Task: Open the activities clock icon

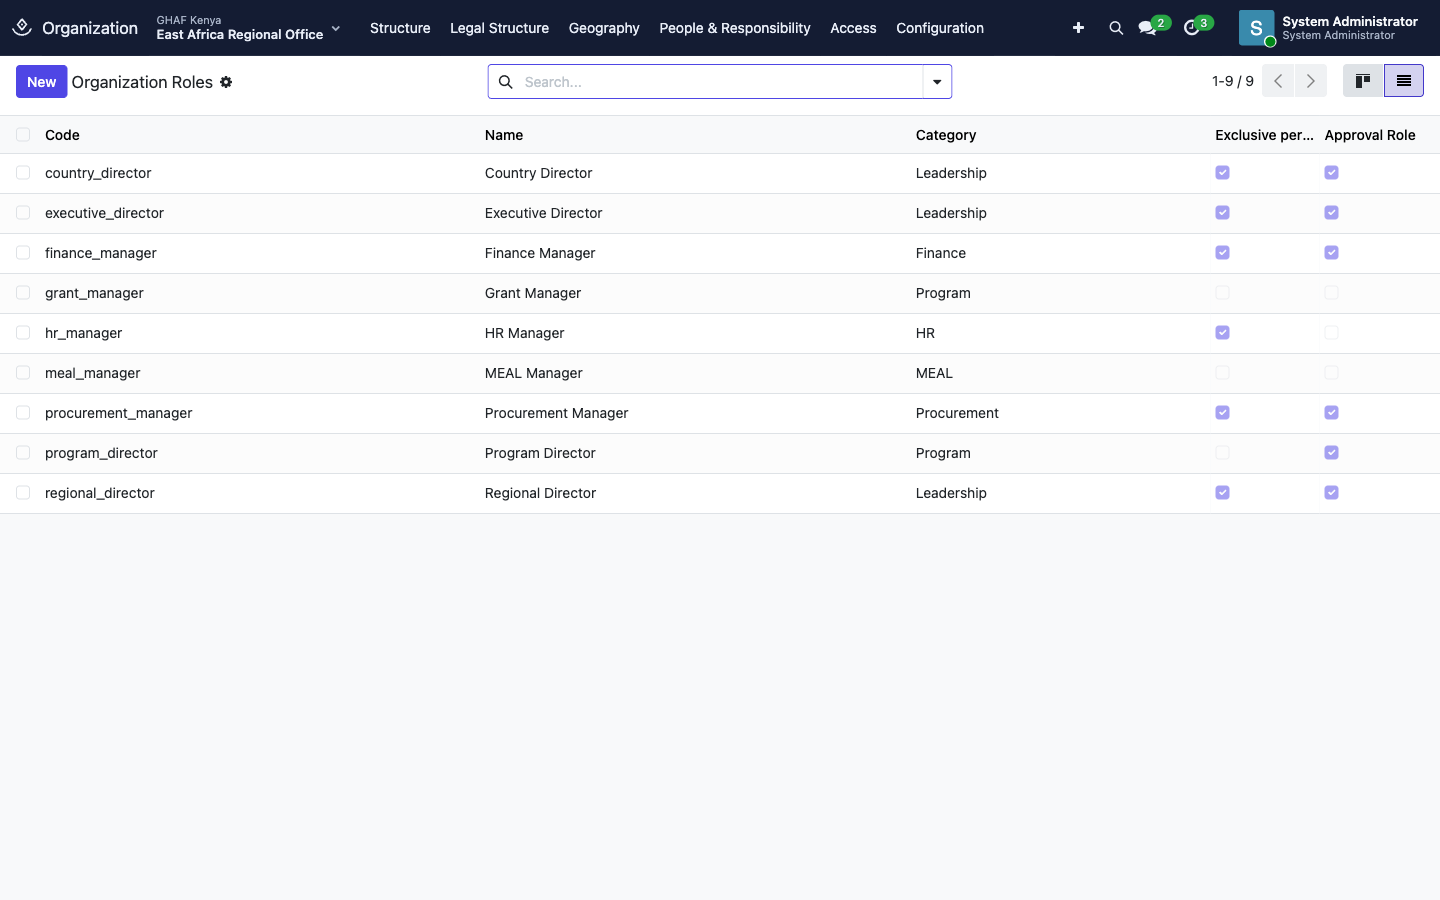Action: pyautogui.click(x=1191, y=28)
